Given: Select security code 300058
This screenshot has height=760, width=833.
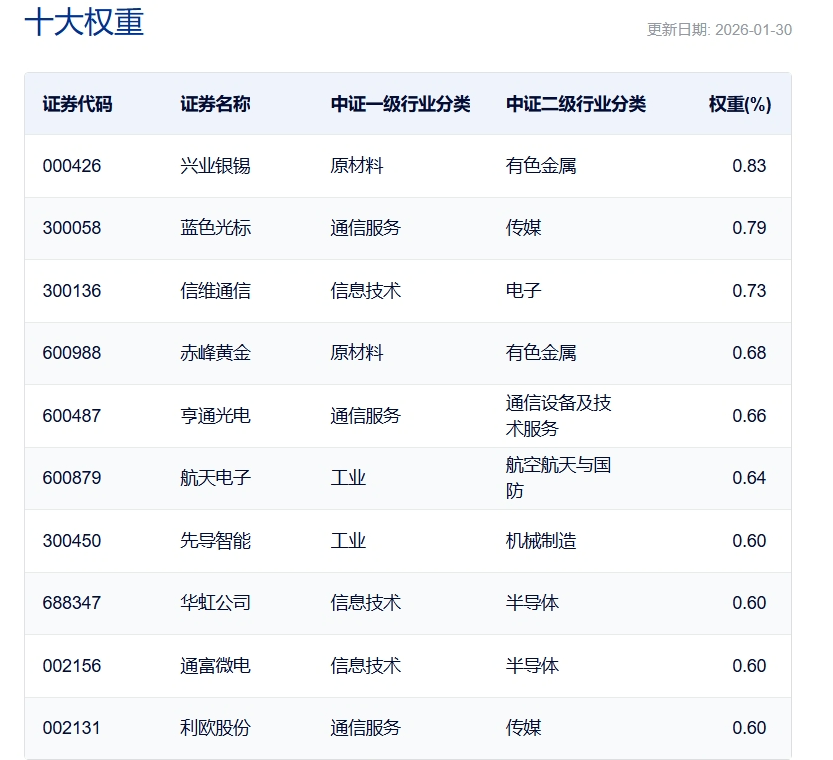Looking at the screenshot, I should 72,228.
